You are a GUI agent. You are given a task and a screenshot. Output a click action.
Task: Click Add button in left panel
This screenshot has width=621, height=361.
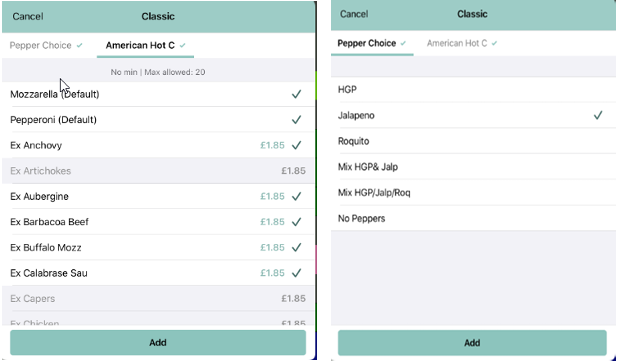pyautogui.click(x=158, y=342)
